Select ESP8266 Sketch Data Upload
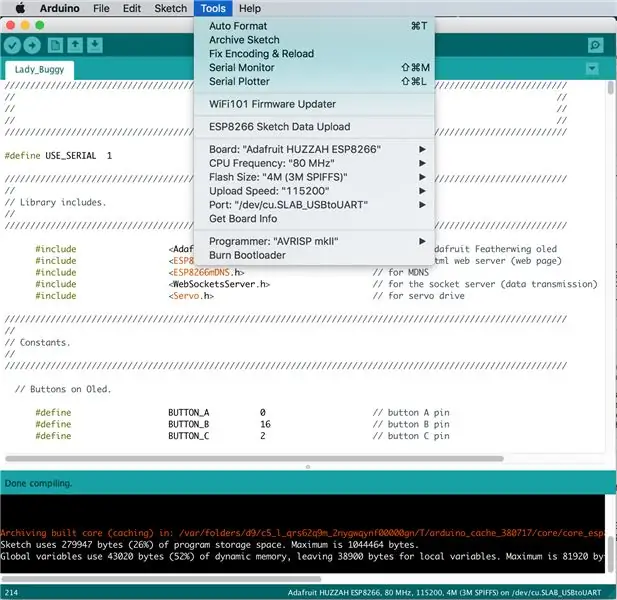Viewport: 617px width, 600px height. point(315,127)
